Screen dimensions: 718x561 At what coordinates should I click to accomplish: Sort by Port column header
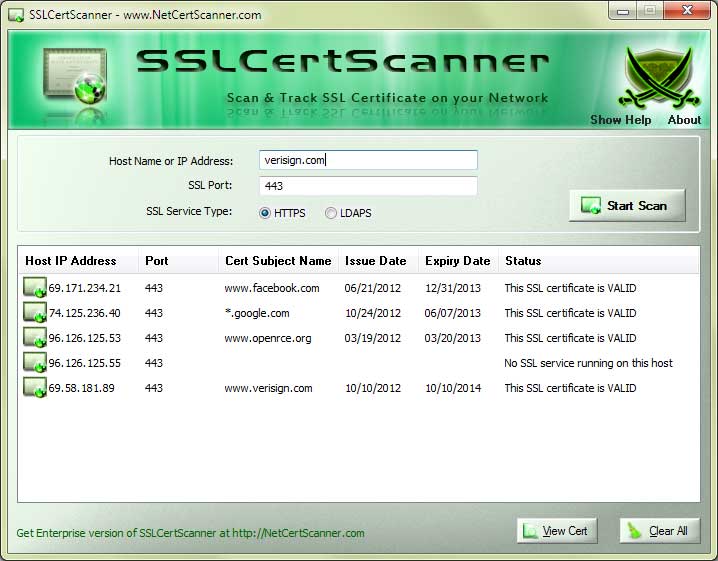[x=178, y=261]
